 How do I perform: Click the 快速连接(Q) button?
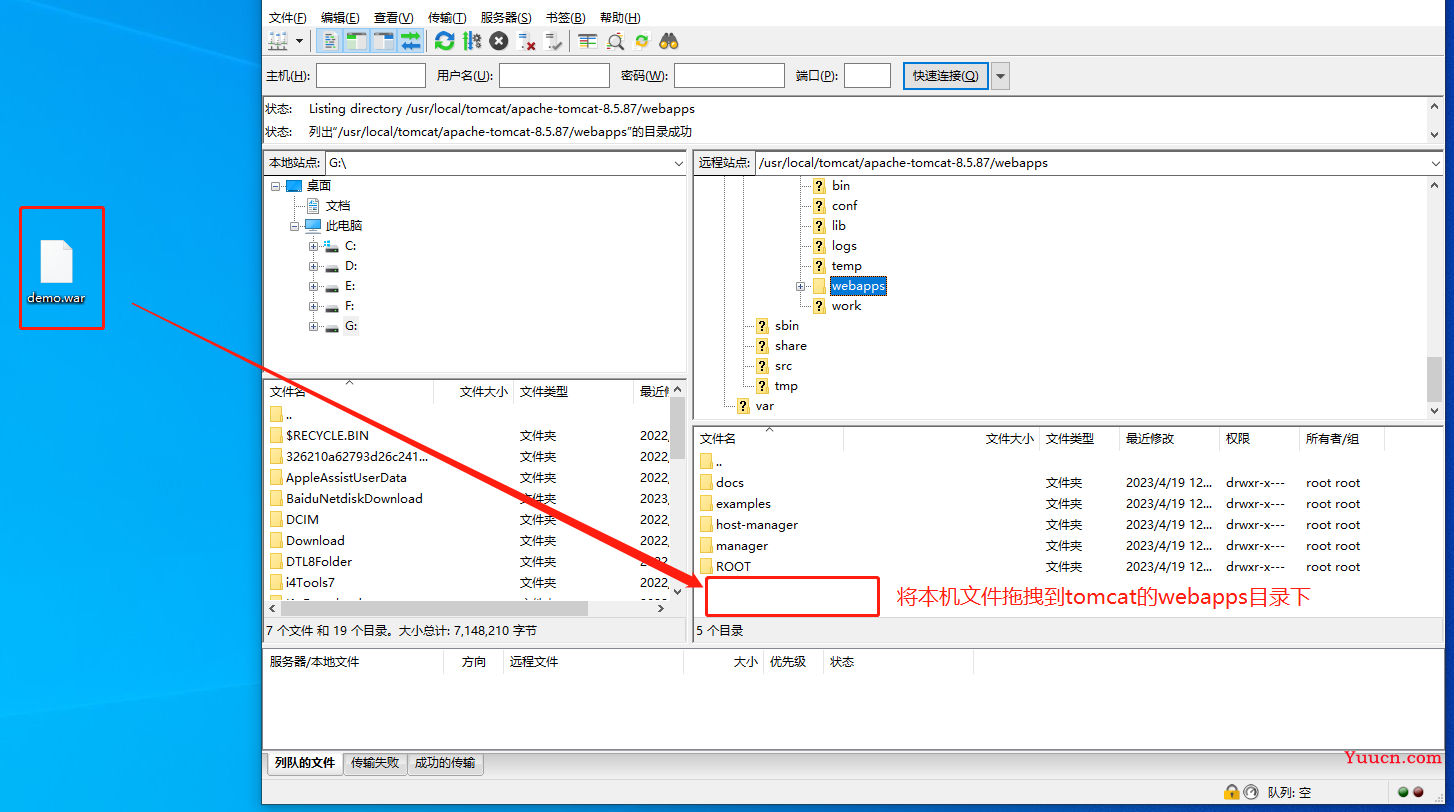point(945,76)
